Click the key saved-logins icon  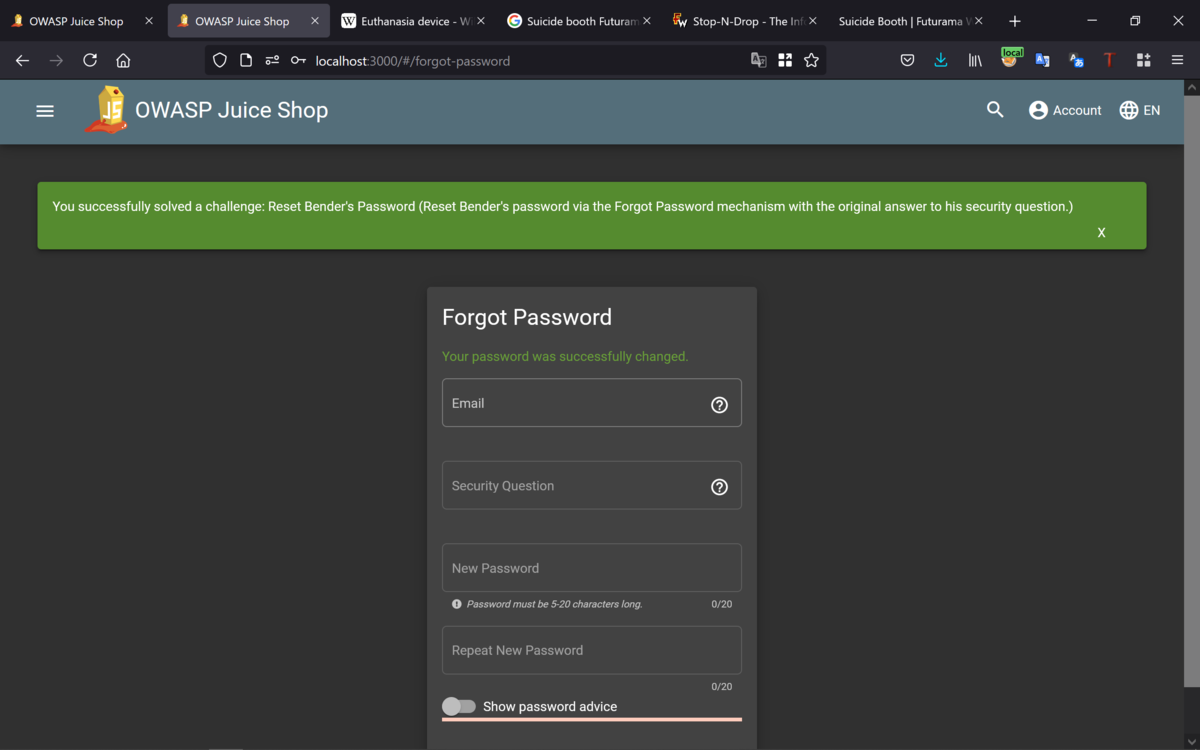298,60
